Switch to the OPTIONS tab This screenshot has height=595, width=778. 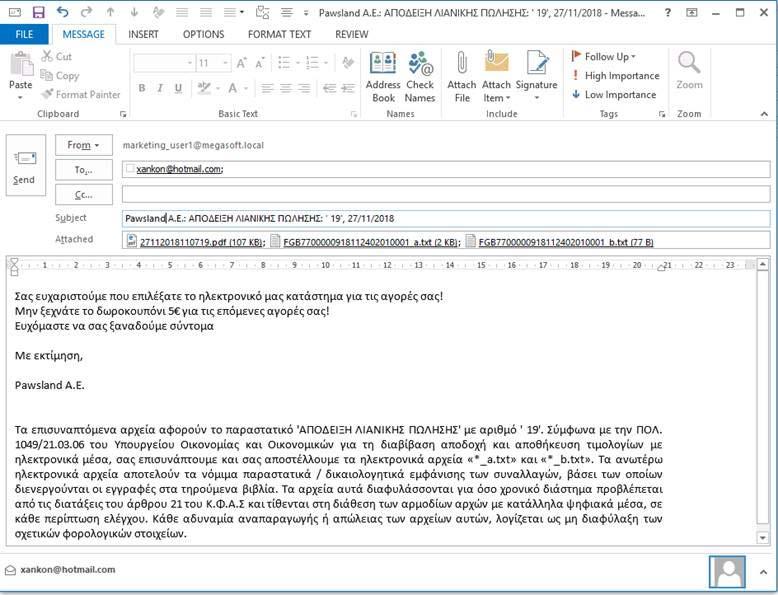(203, 34)
